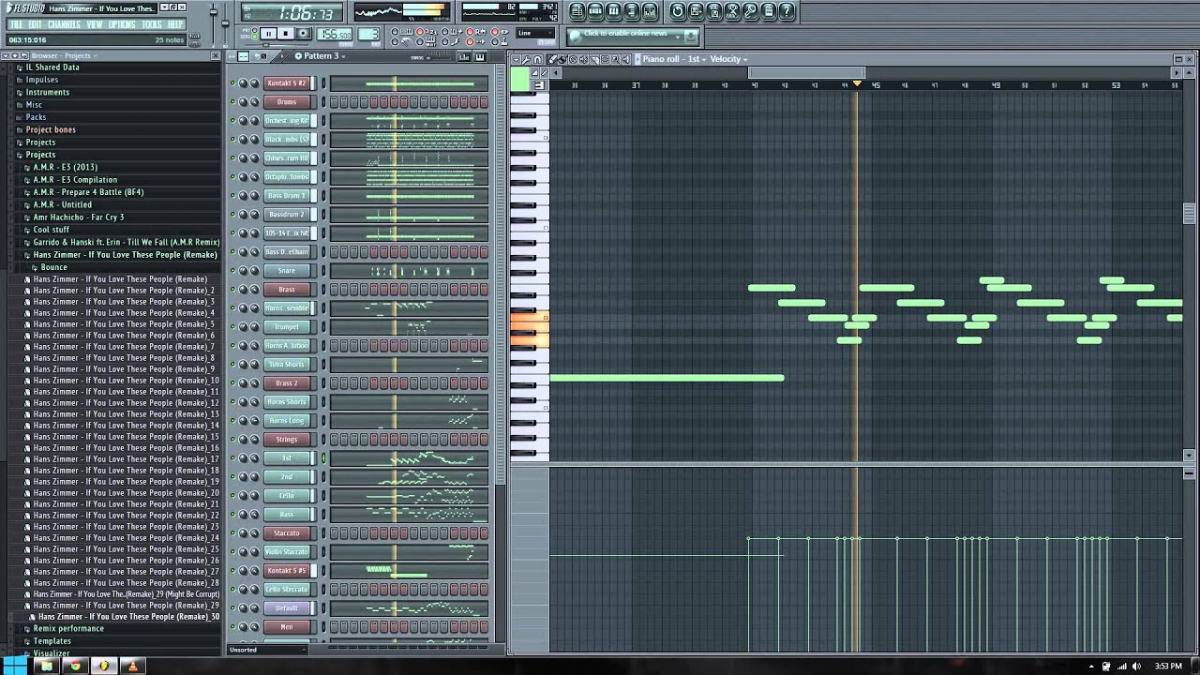
Task: Click the Windows Start button
Action: (14, 666)
